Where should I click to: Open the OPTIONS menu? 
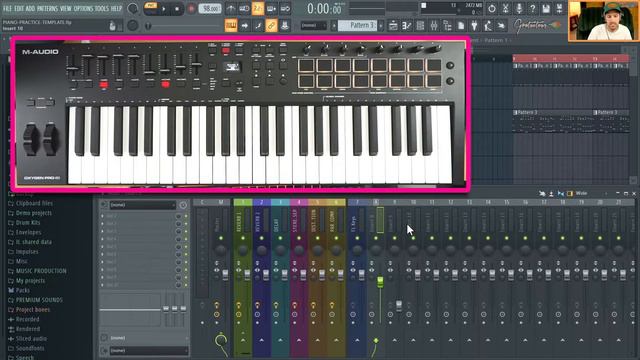pos(83,8)
